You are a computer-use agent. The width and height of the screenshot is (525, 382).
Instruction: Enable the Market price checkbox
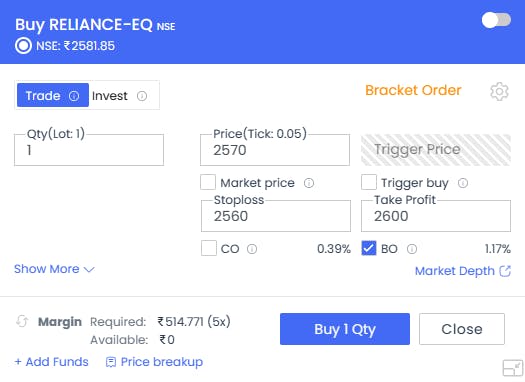point(208,182)
